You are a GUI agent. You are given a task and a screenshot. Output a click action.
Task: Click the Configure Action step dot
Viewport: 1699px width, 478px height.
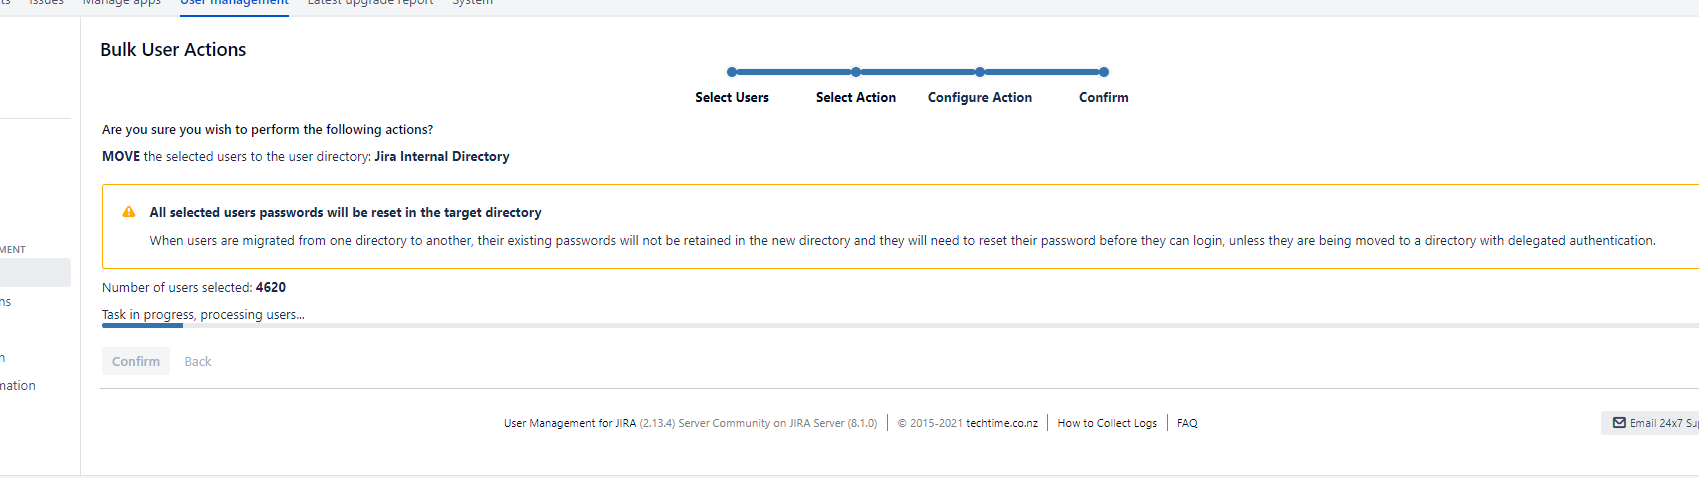tap(980, 72)
